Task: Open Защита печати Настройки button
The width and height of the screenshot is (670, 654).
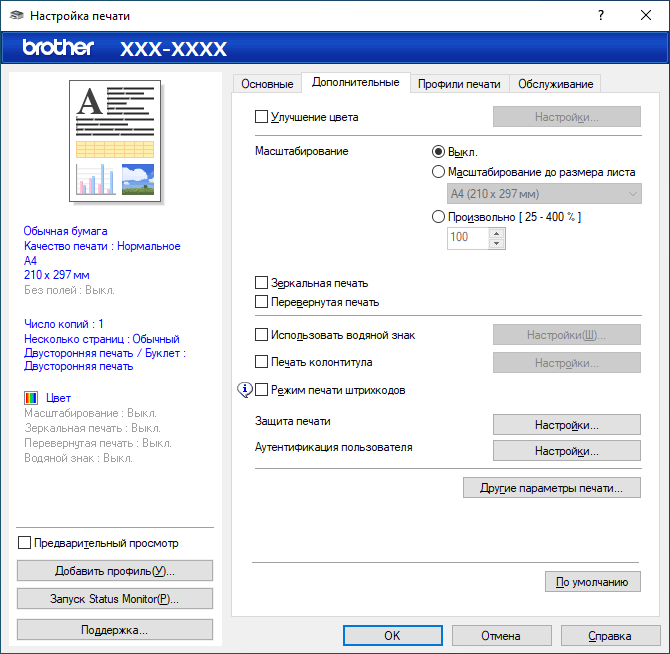Action: (x=567, y=425)
